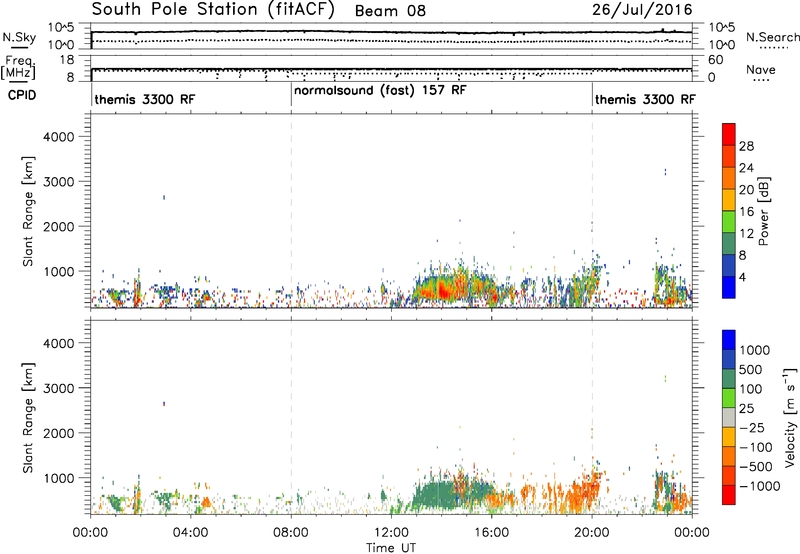Click the '1000' velocity colorbar tick

click(755, 350)
